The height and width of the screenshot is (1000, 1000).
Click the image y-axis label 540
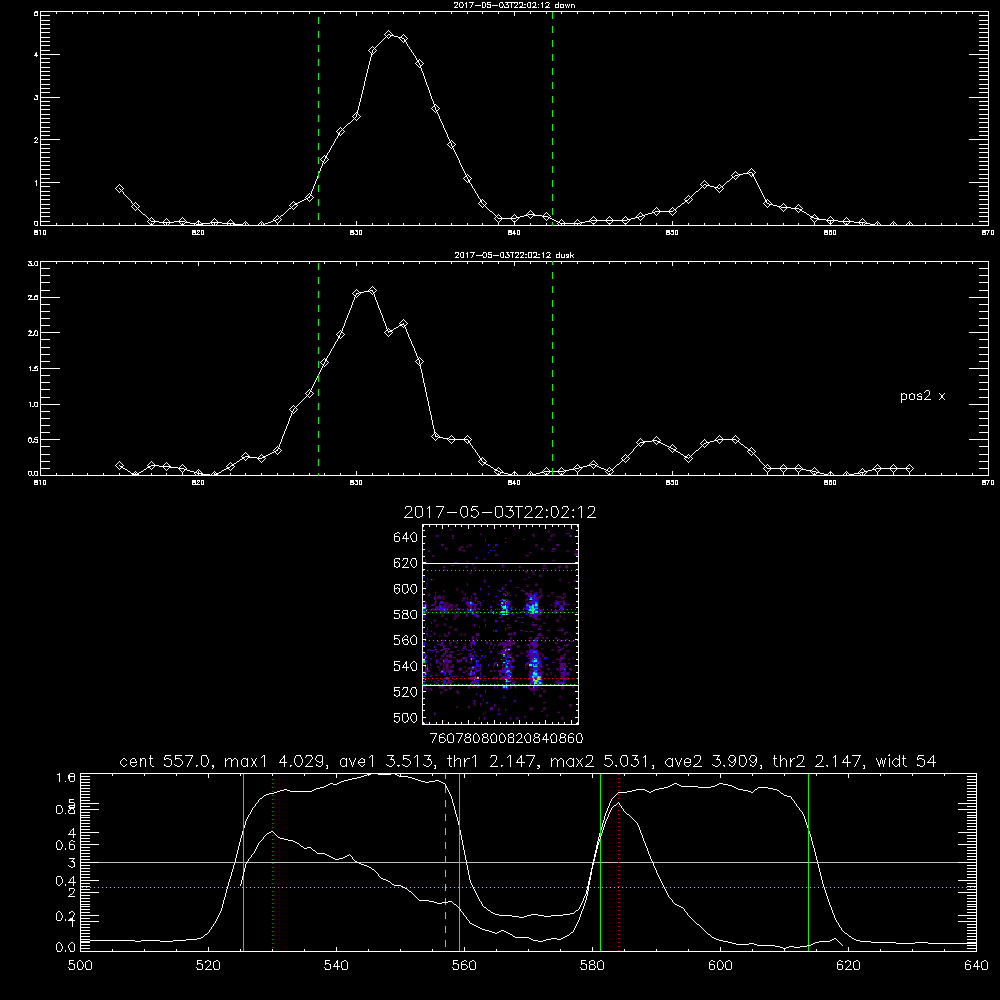coord(405,666)
